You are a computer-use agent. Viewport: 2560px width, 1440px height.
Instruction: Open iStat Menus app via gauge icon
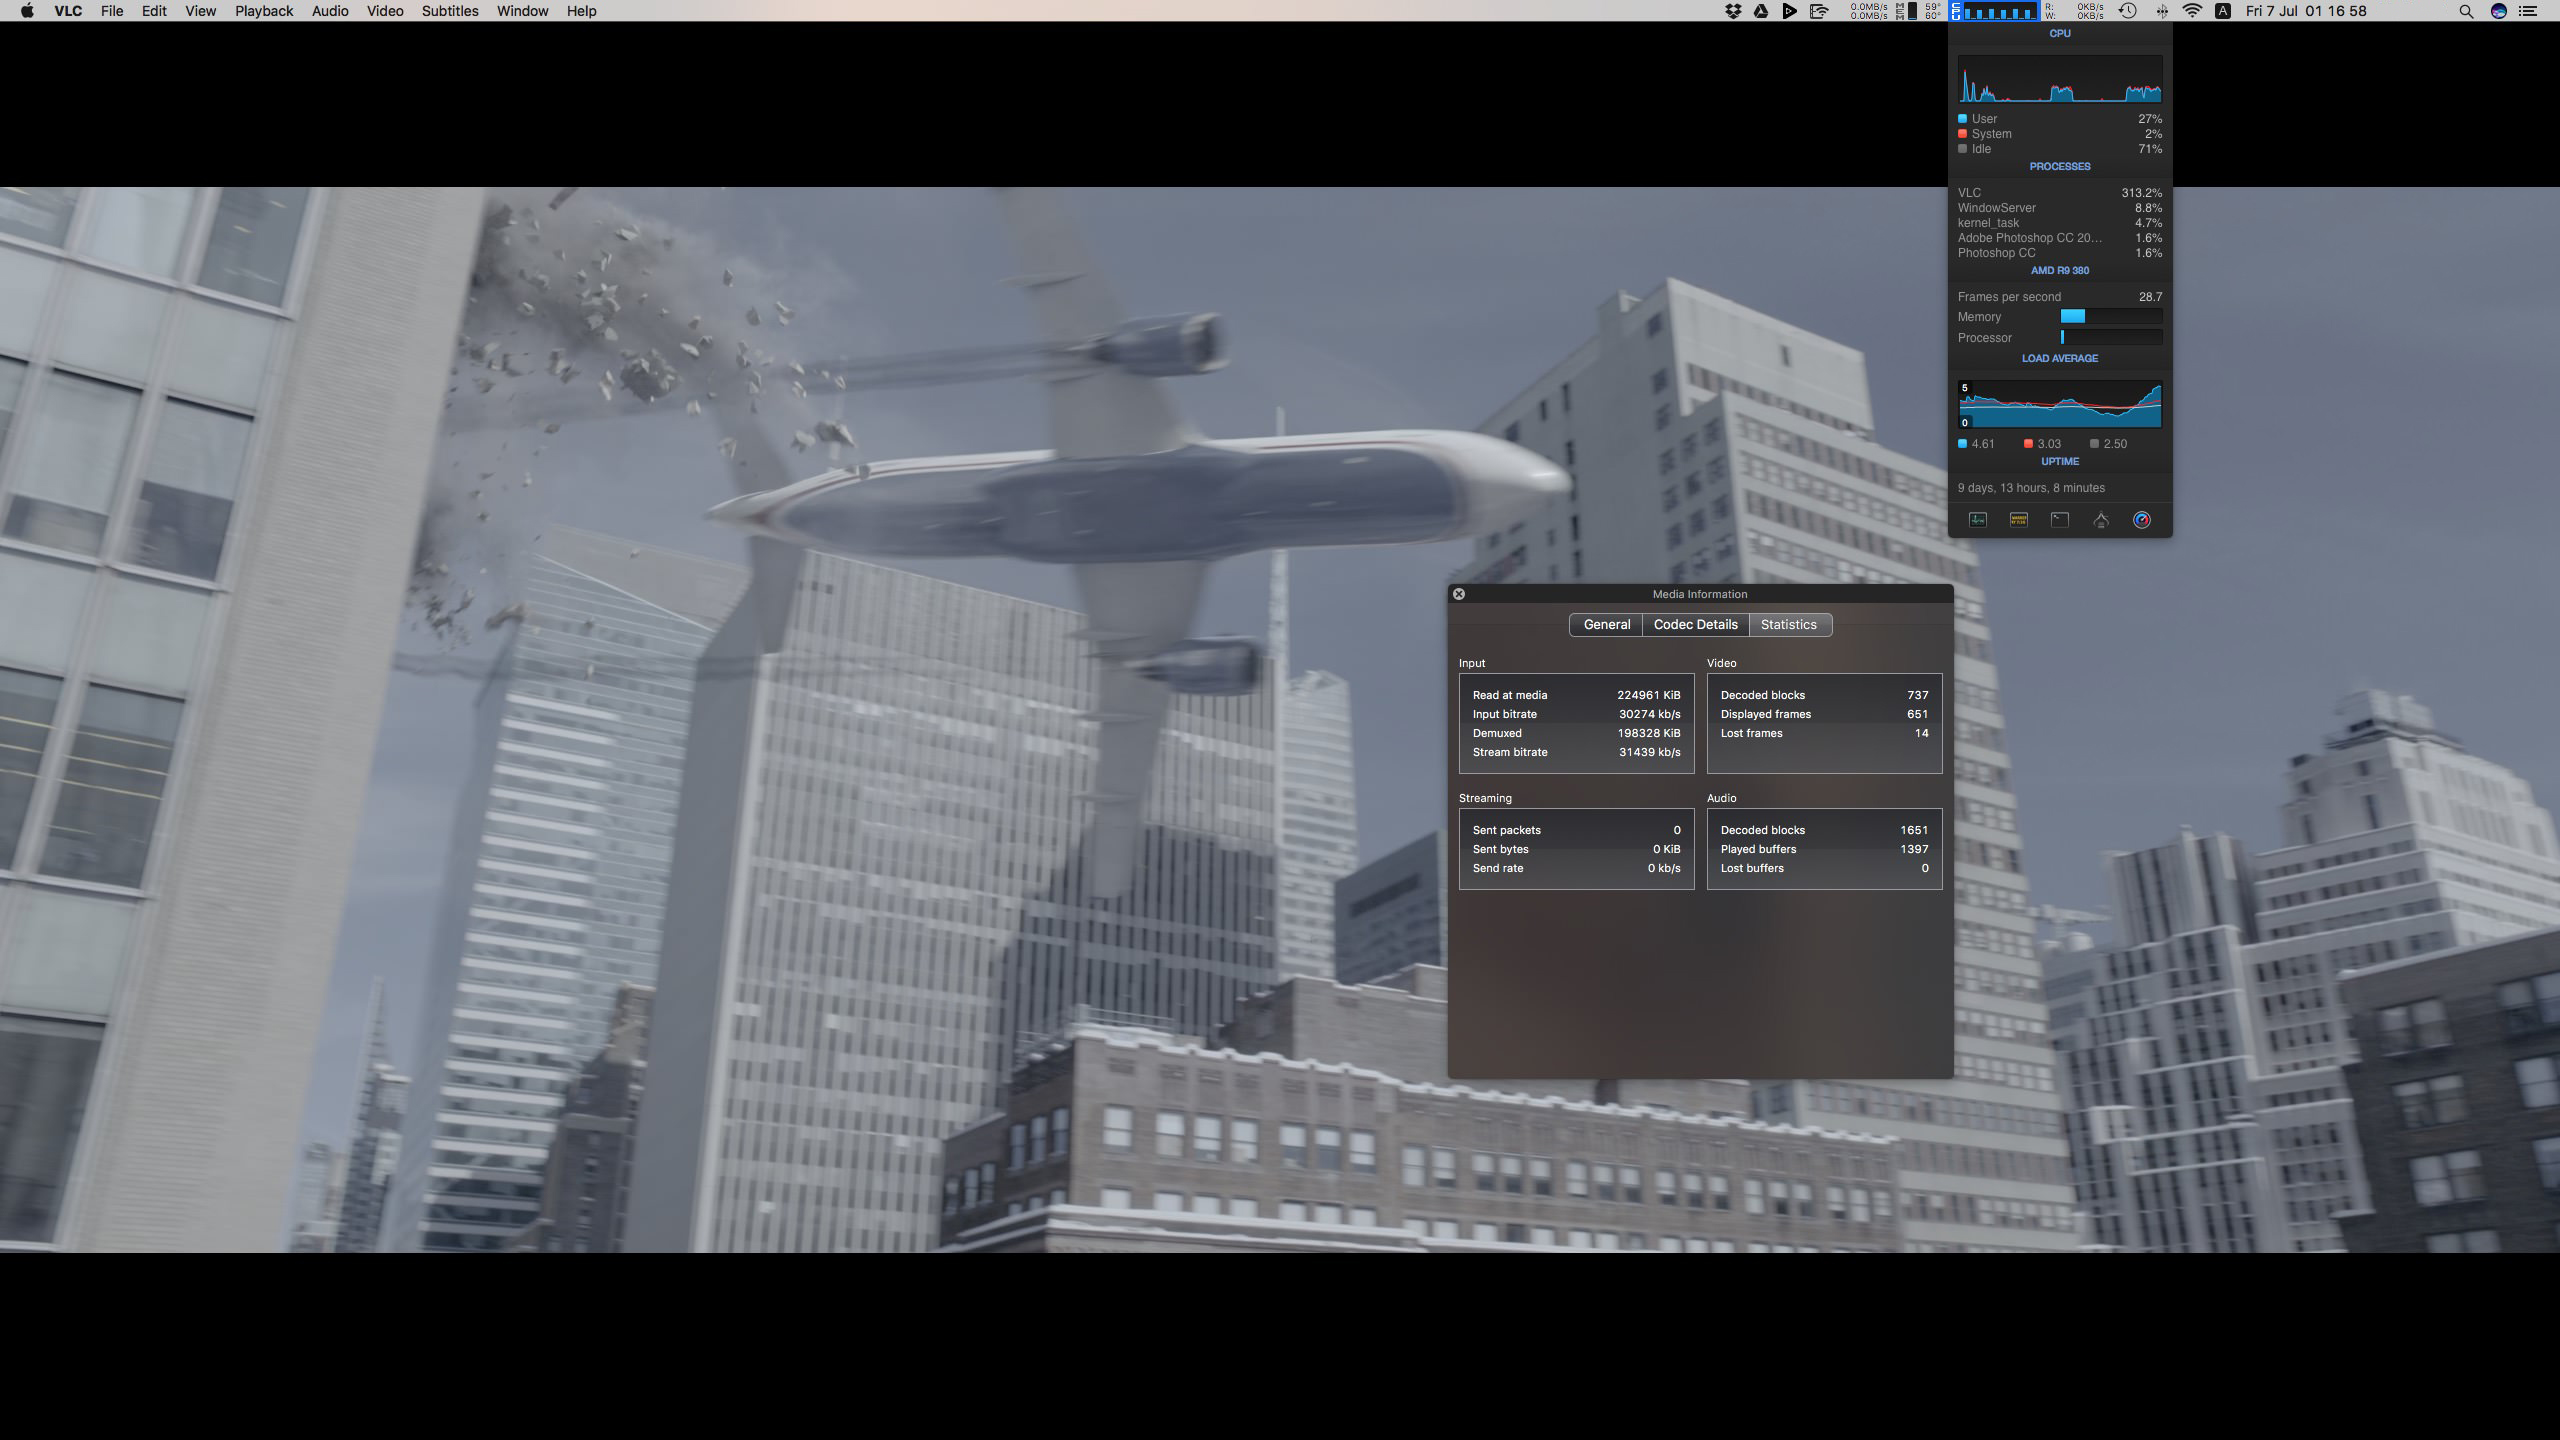click(x=2142, y=520)
